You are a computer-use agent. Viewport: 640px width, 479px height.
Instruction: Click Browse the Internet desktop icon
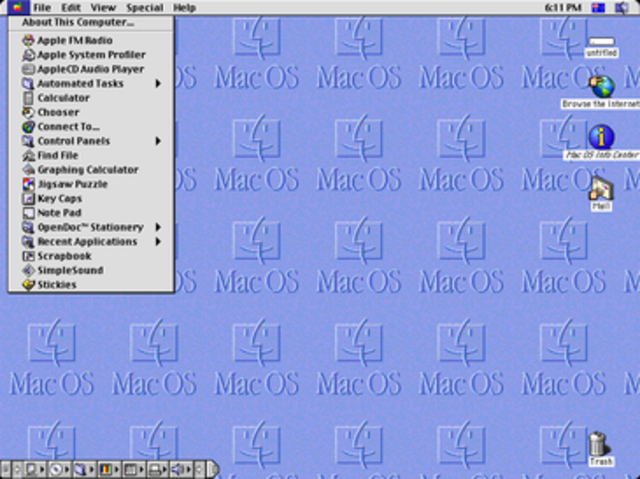pyautogui.click(x=602, y=86)
